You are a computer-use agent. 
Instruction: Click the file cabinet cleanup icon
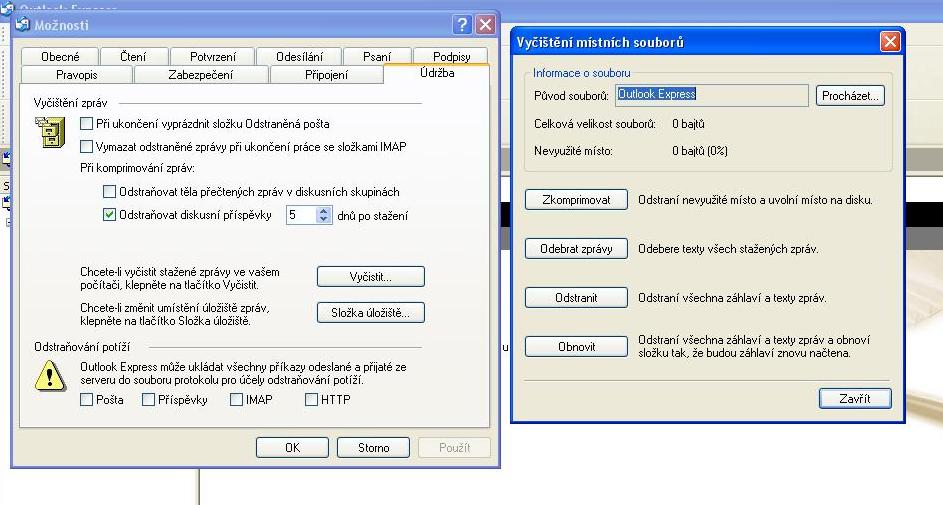point(51,132)
